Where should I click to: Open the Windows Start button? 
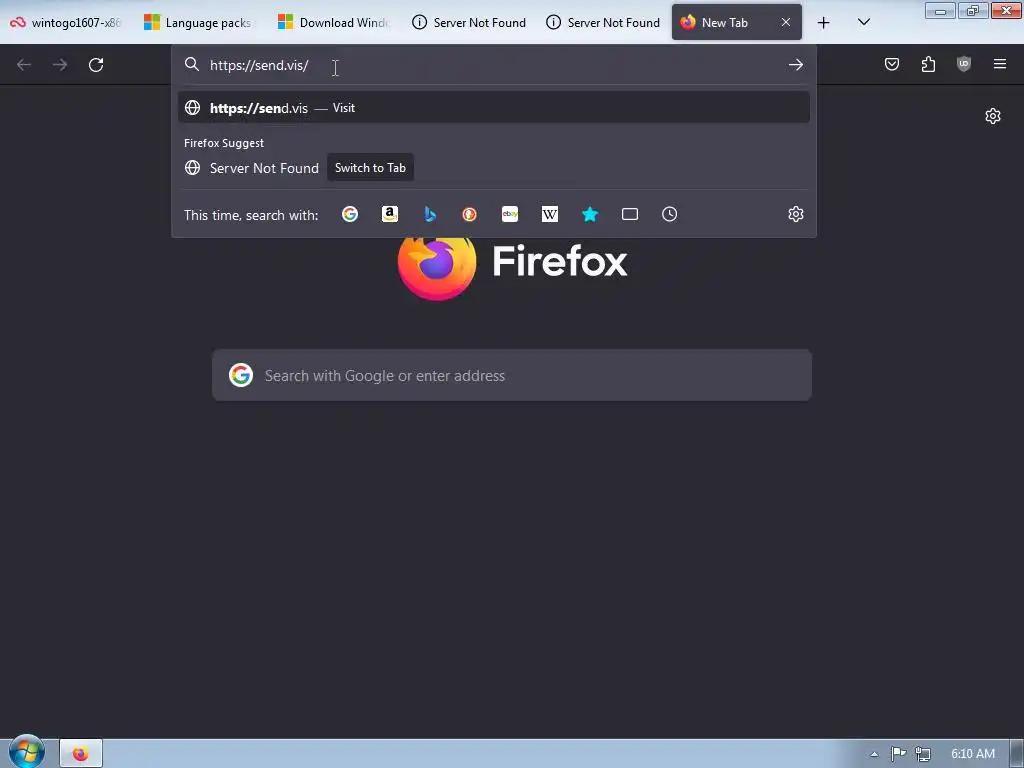tap(27, 752)
